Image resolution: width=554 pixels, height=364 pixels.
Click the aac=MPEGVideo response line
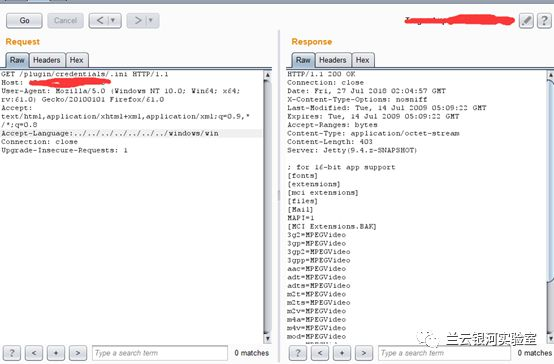click(x=317, y=269)
